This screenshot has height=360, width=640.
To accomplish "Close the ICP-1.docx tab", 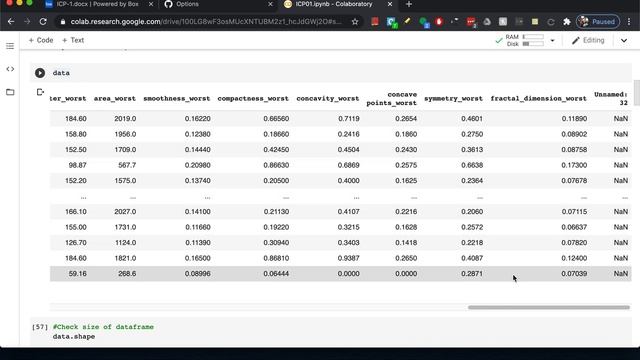I will pos(151,4).
